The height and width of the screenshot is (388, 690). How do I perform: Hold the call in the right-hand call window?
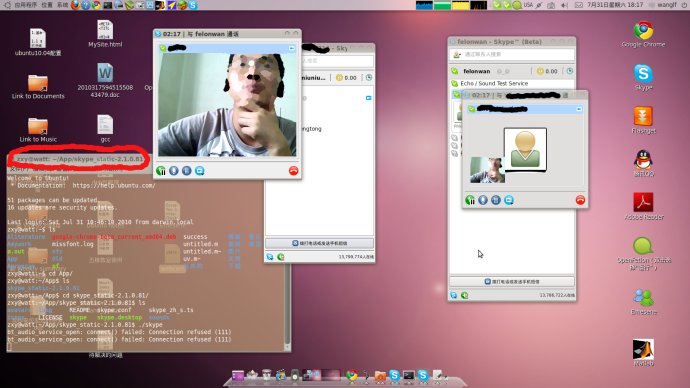click(470, 200)
